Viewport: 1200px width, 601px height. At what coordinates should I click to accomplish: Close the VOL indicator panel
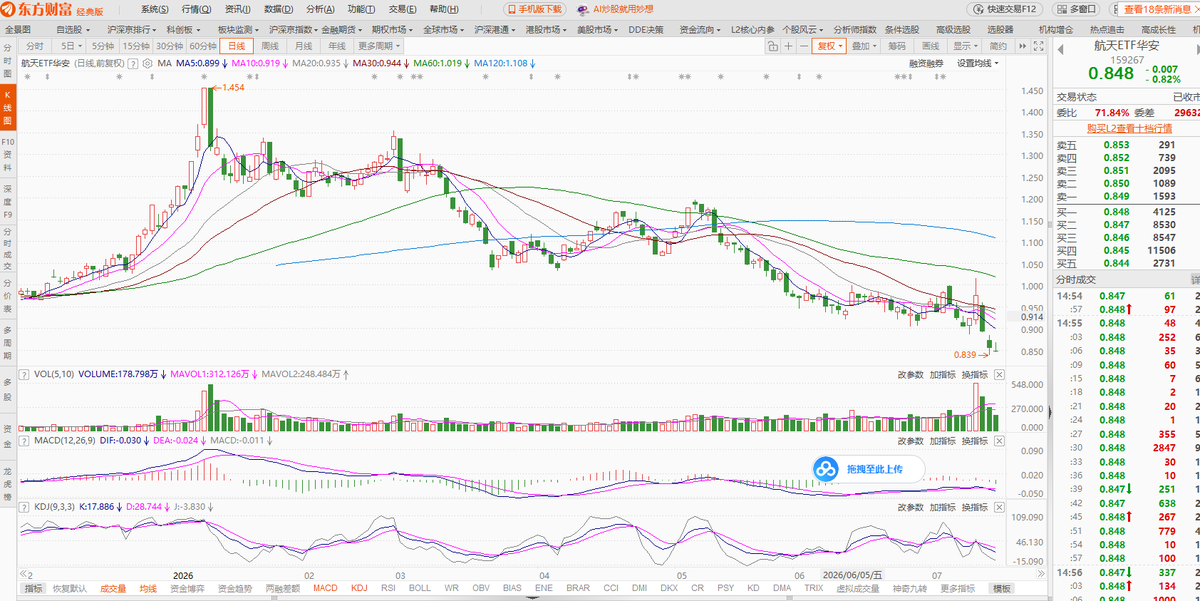click(998, 374)
